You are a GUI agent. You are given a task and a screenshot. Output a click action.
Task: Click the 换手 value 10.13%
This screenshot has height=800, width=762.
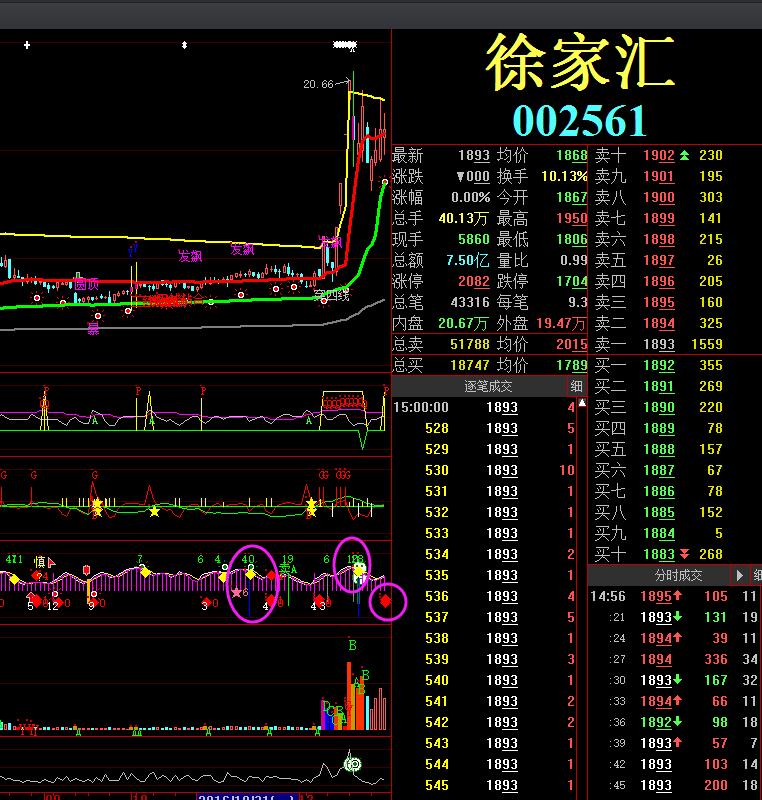(x=564, y=177)
